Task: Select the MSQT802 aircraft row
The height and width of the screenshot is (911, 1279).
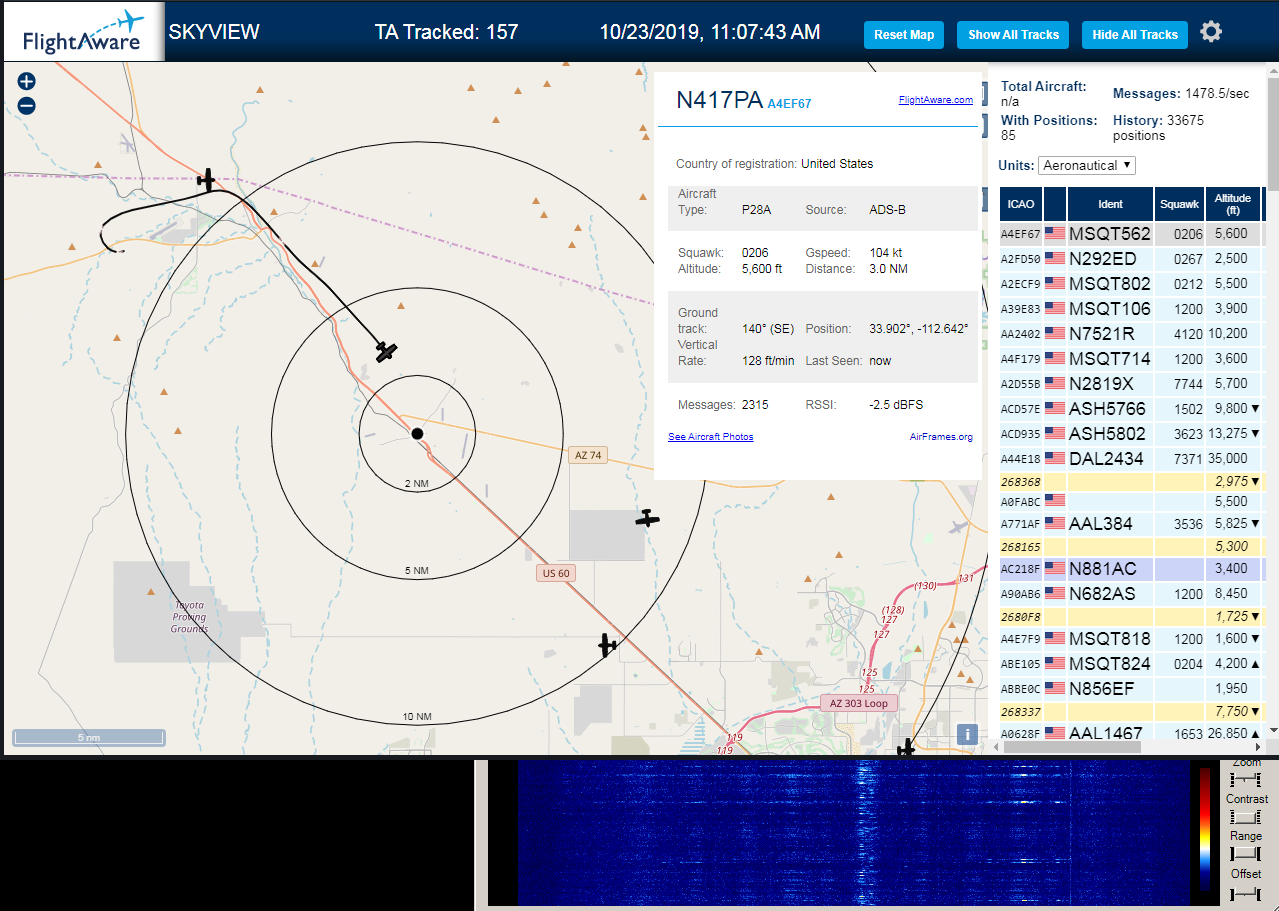Action: [x=1131, y=284]
